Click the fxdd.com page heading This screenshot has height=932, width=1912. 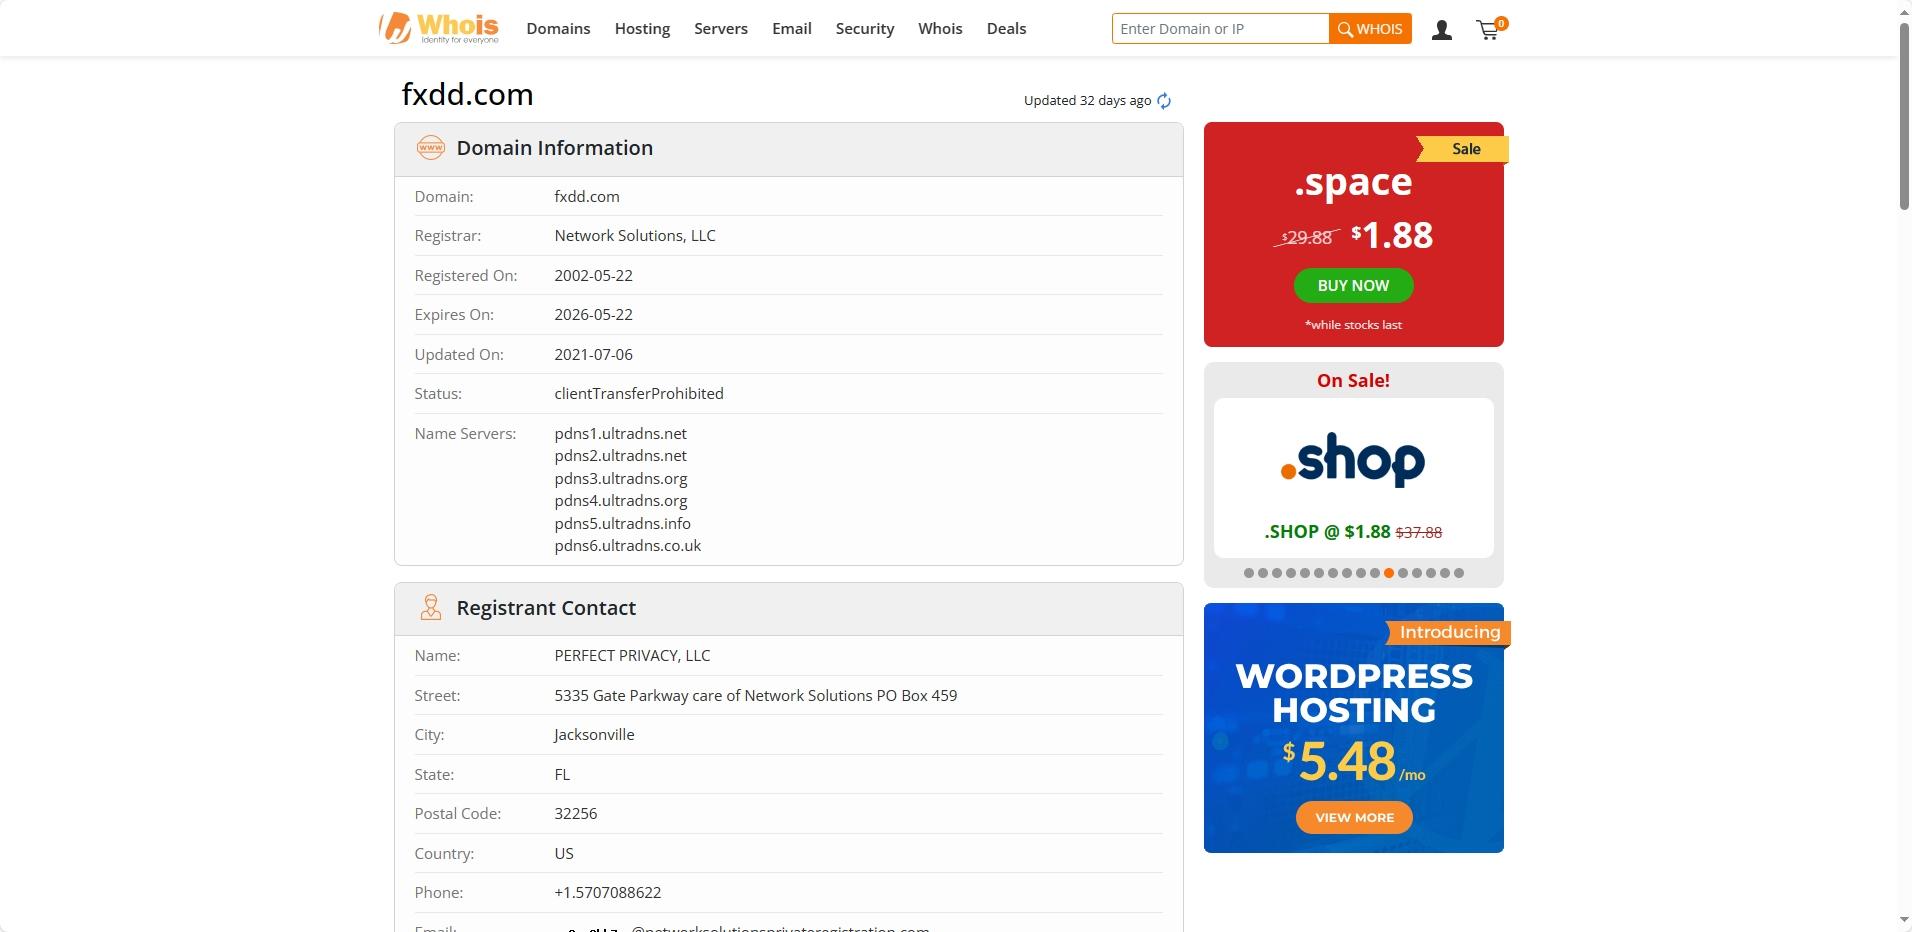pos(467,95)
